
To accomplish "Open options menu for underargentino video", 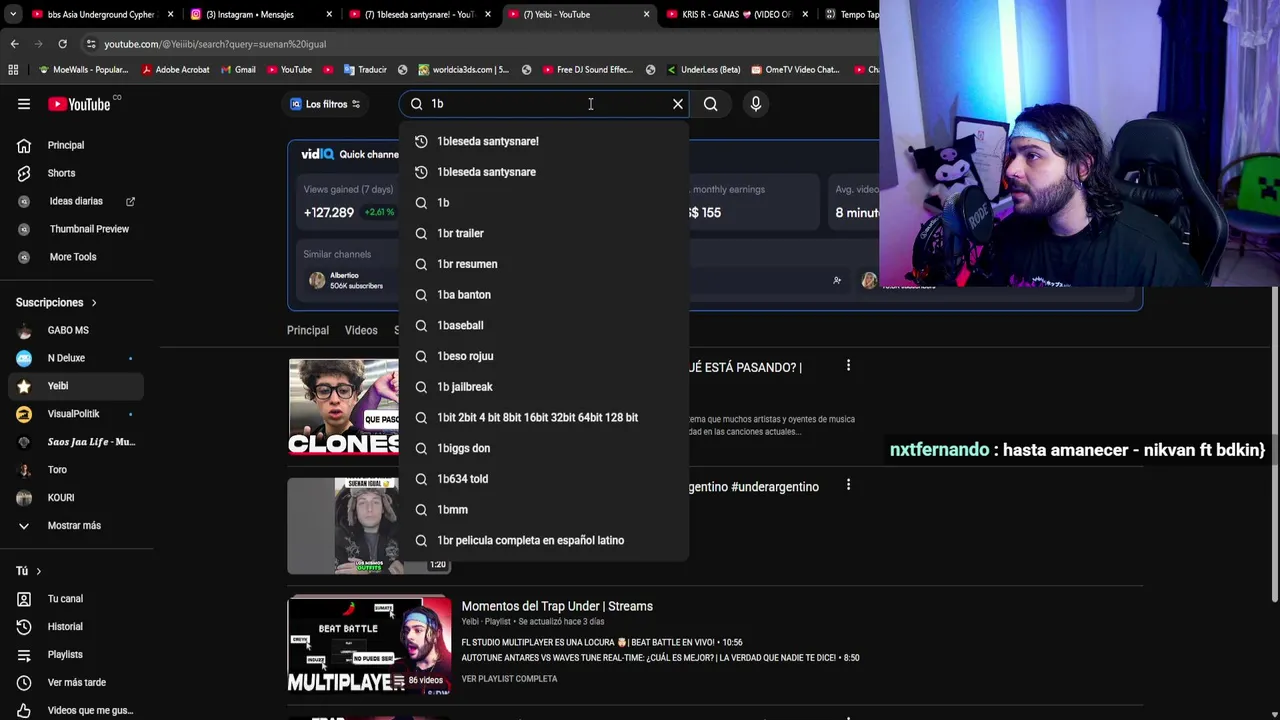I will click(848, 485).
